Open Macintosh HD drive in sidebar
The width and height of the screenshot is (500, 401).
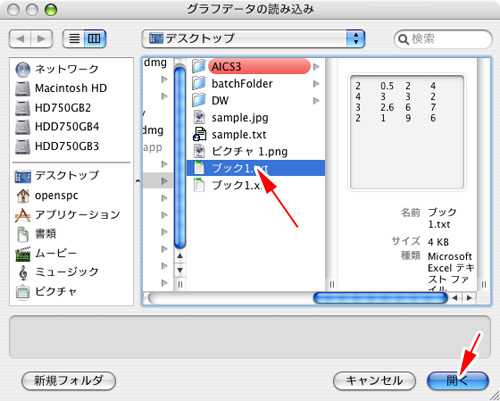pyautogui.click(x=61, y=88)
